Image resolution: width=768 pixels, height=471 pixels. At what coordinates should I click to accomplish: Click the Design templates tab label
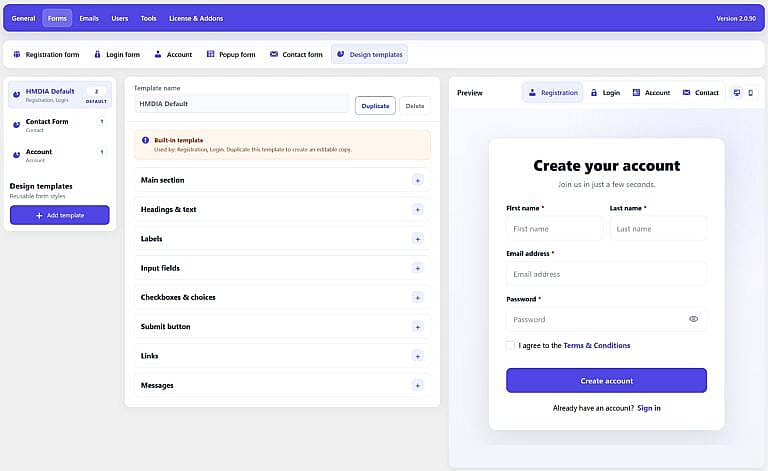click(376, 54)
